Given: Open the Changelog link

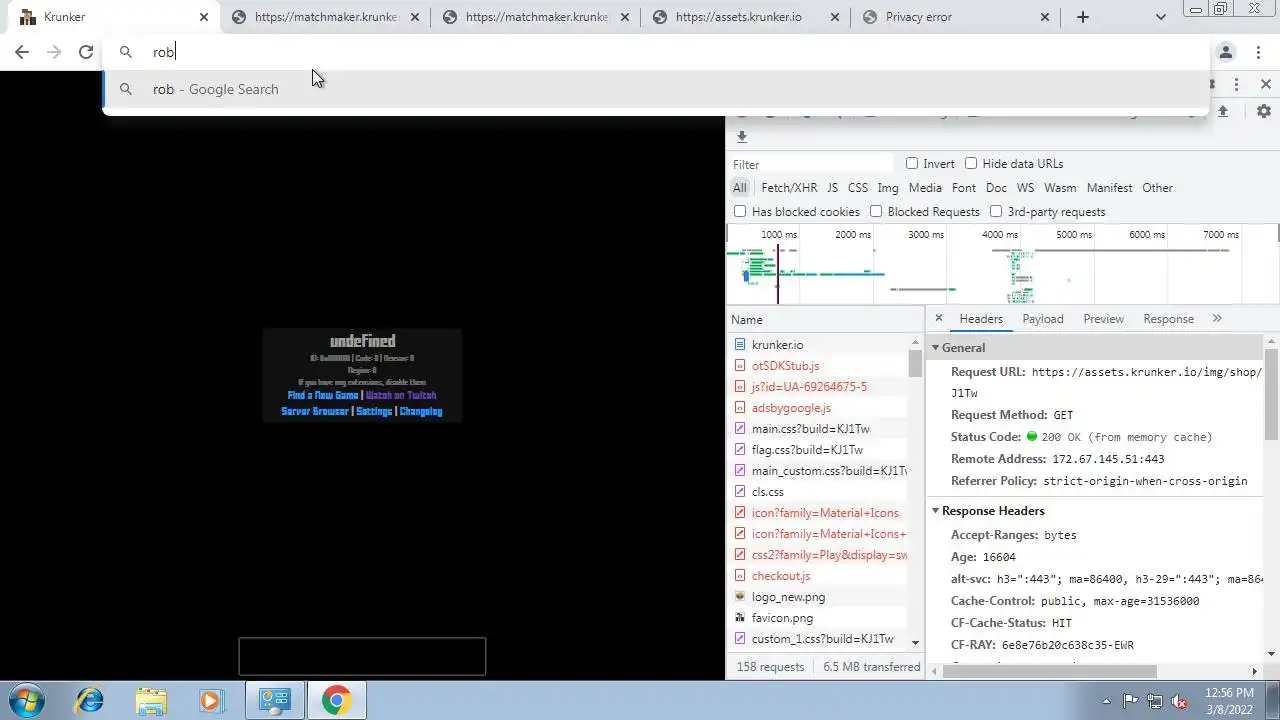Looking at the screenshot, I should click(420, 411).
